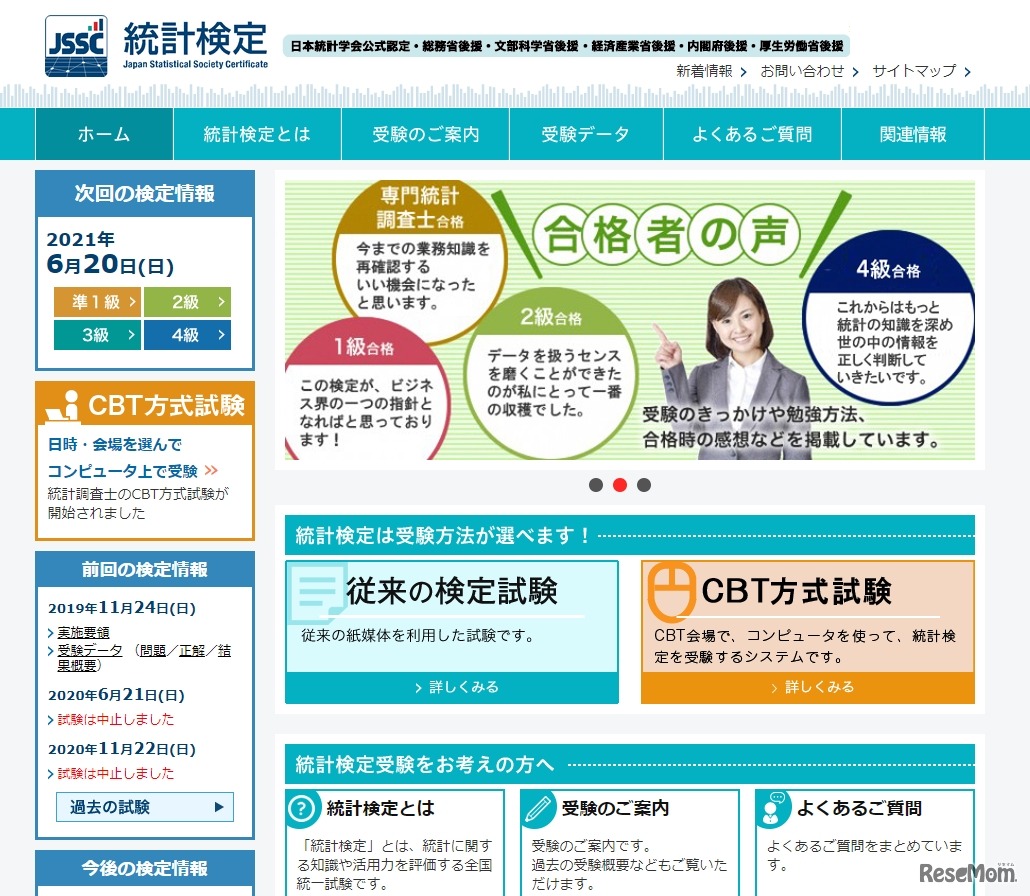Screen dimensions: 1030x896
Task: Click the document icon beside 従来の検定試験
Action: 316,592
